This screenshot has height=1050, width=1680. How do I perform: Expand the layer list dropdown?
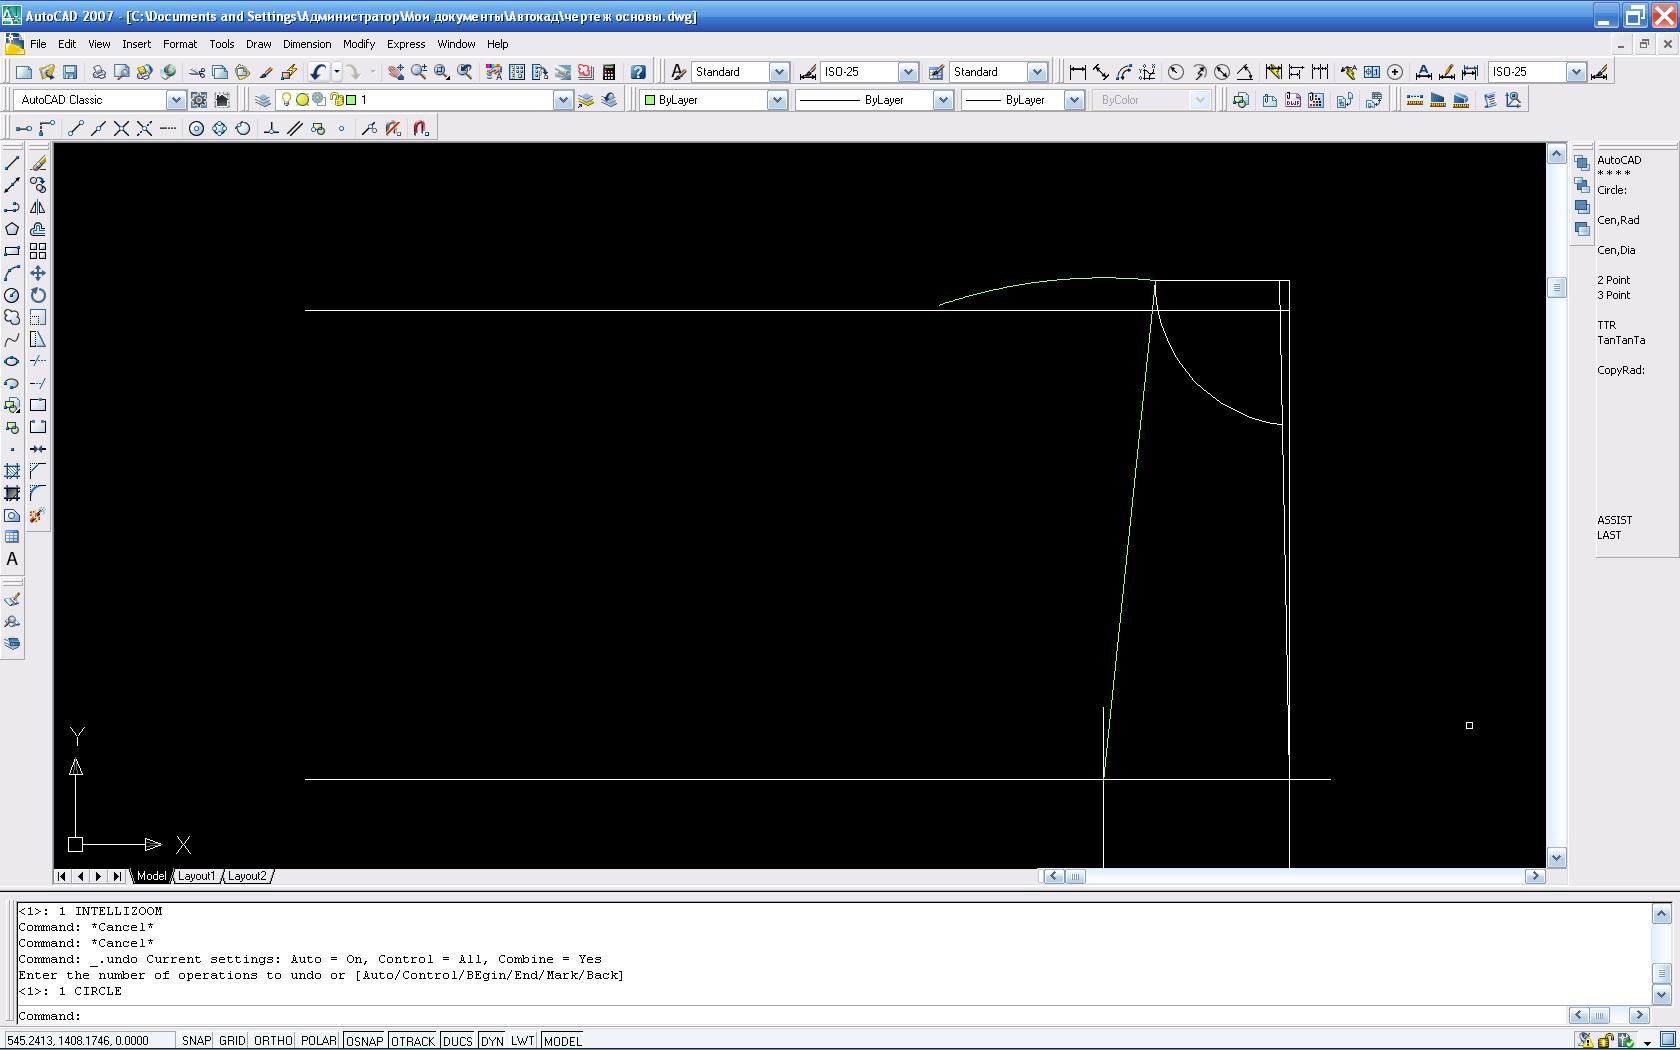(x=562, y=100)
